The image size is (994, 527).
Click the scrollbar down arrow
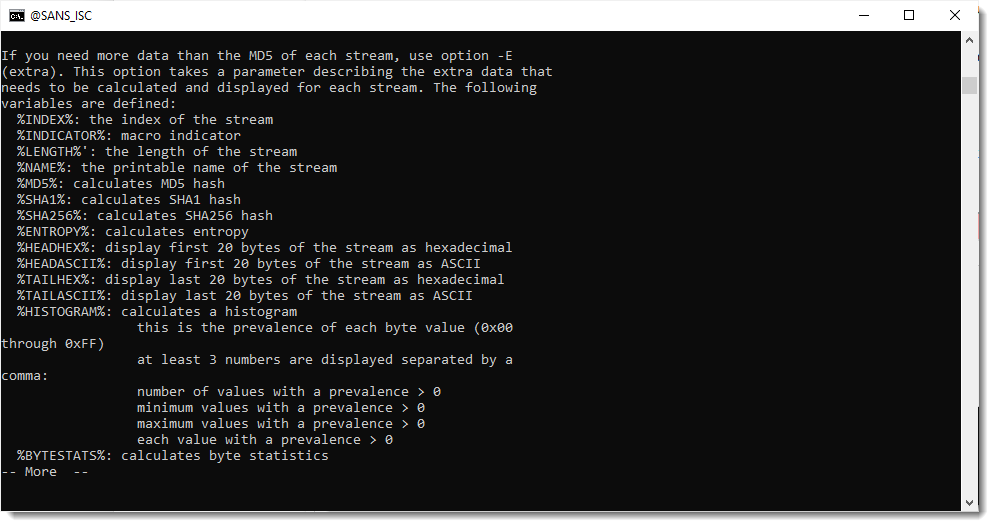pos(969,502)
